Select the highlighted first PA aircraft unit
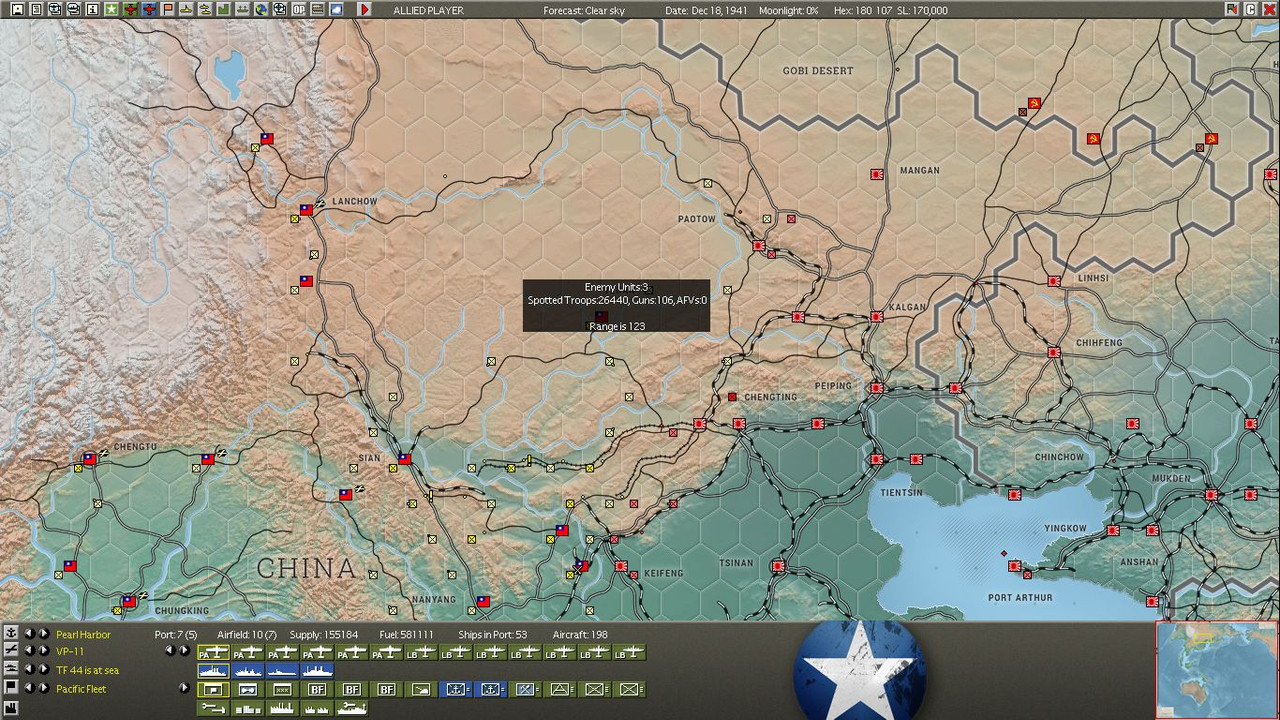 (213, 652)
